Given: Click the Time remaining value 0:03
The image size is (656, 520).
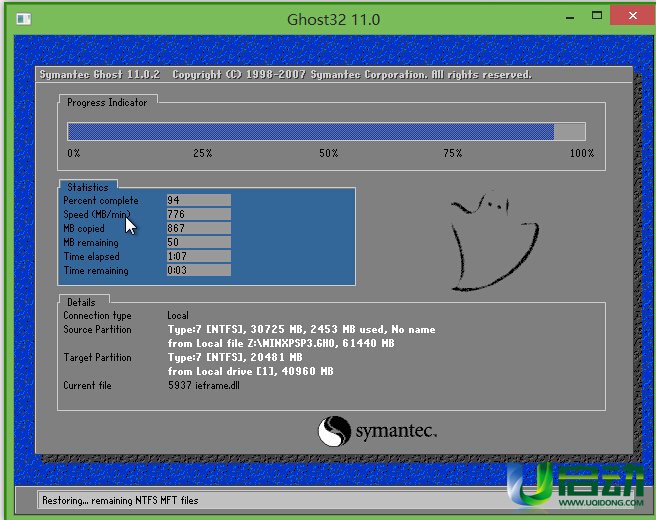Looking at the screenshot, I should (199, 270).
